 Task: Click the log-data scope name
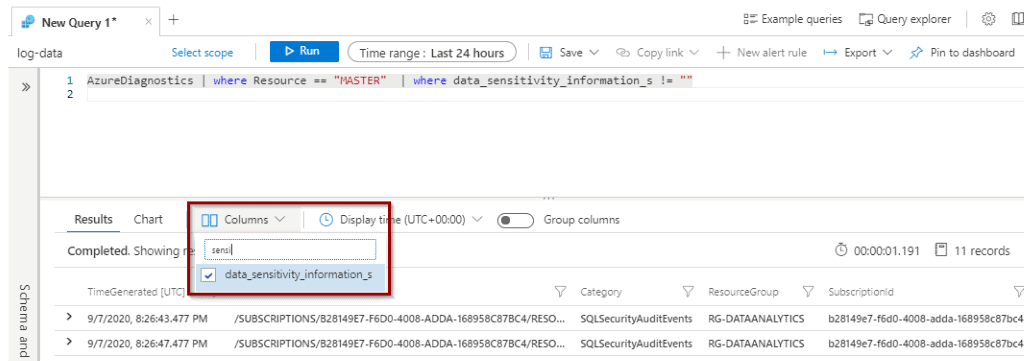coord(40,53)
